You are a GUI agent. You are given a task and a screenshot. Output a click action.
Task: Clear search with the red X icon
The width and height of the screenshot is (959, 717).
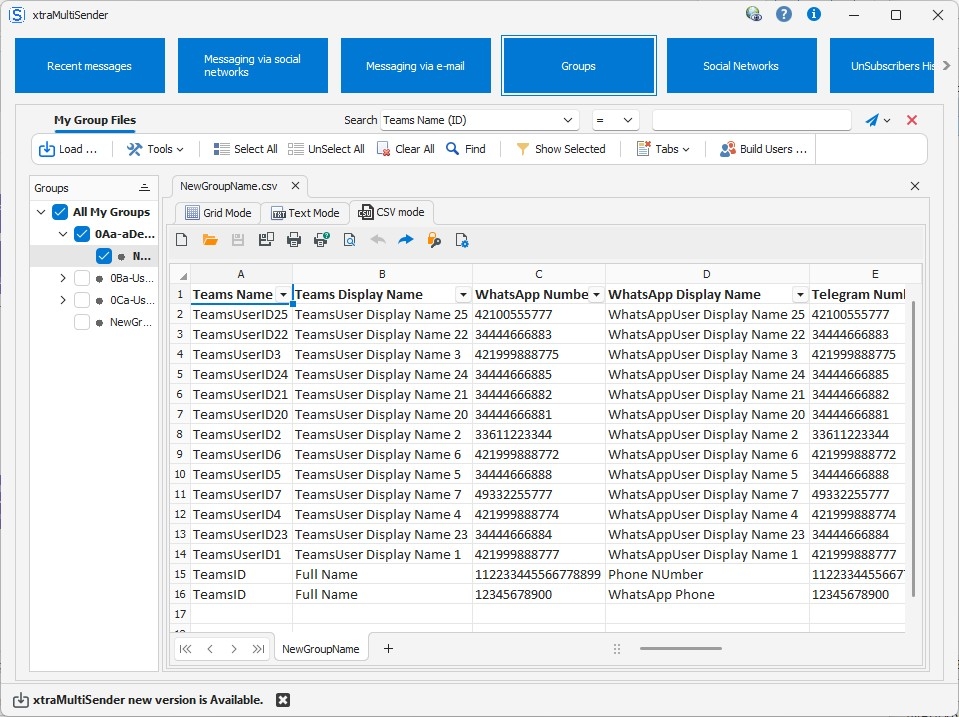[912, 120]
